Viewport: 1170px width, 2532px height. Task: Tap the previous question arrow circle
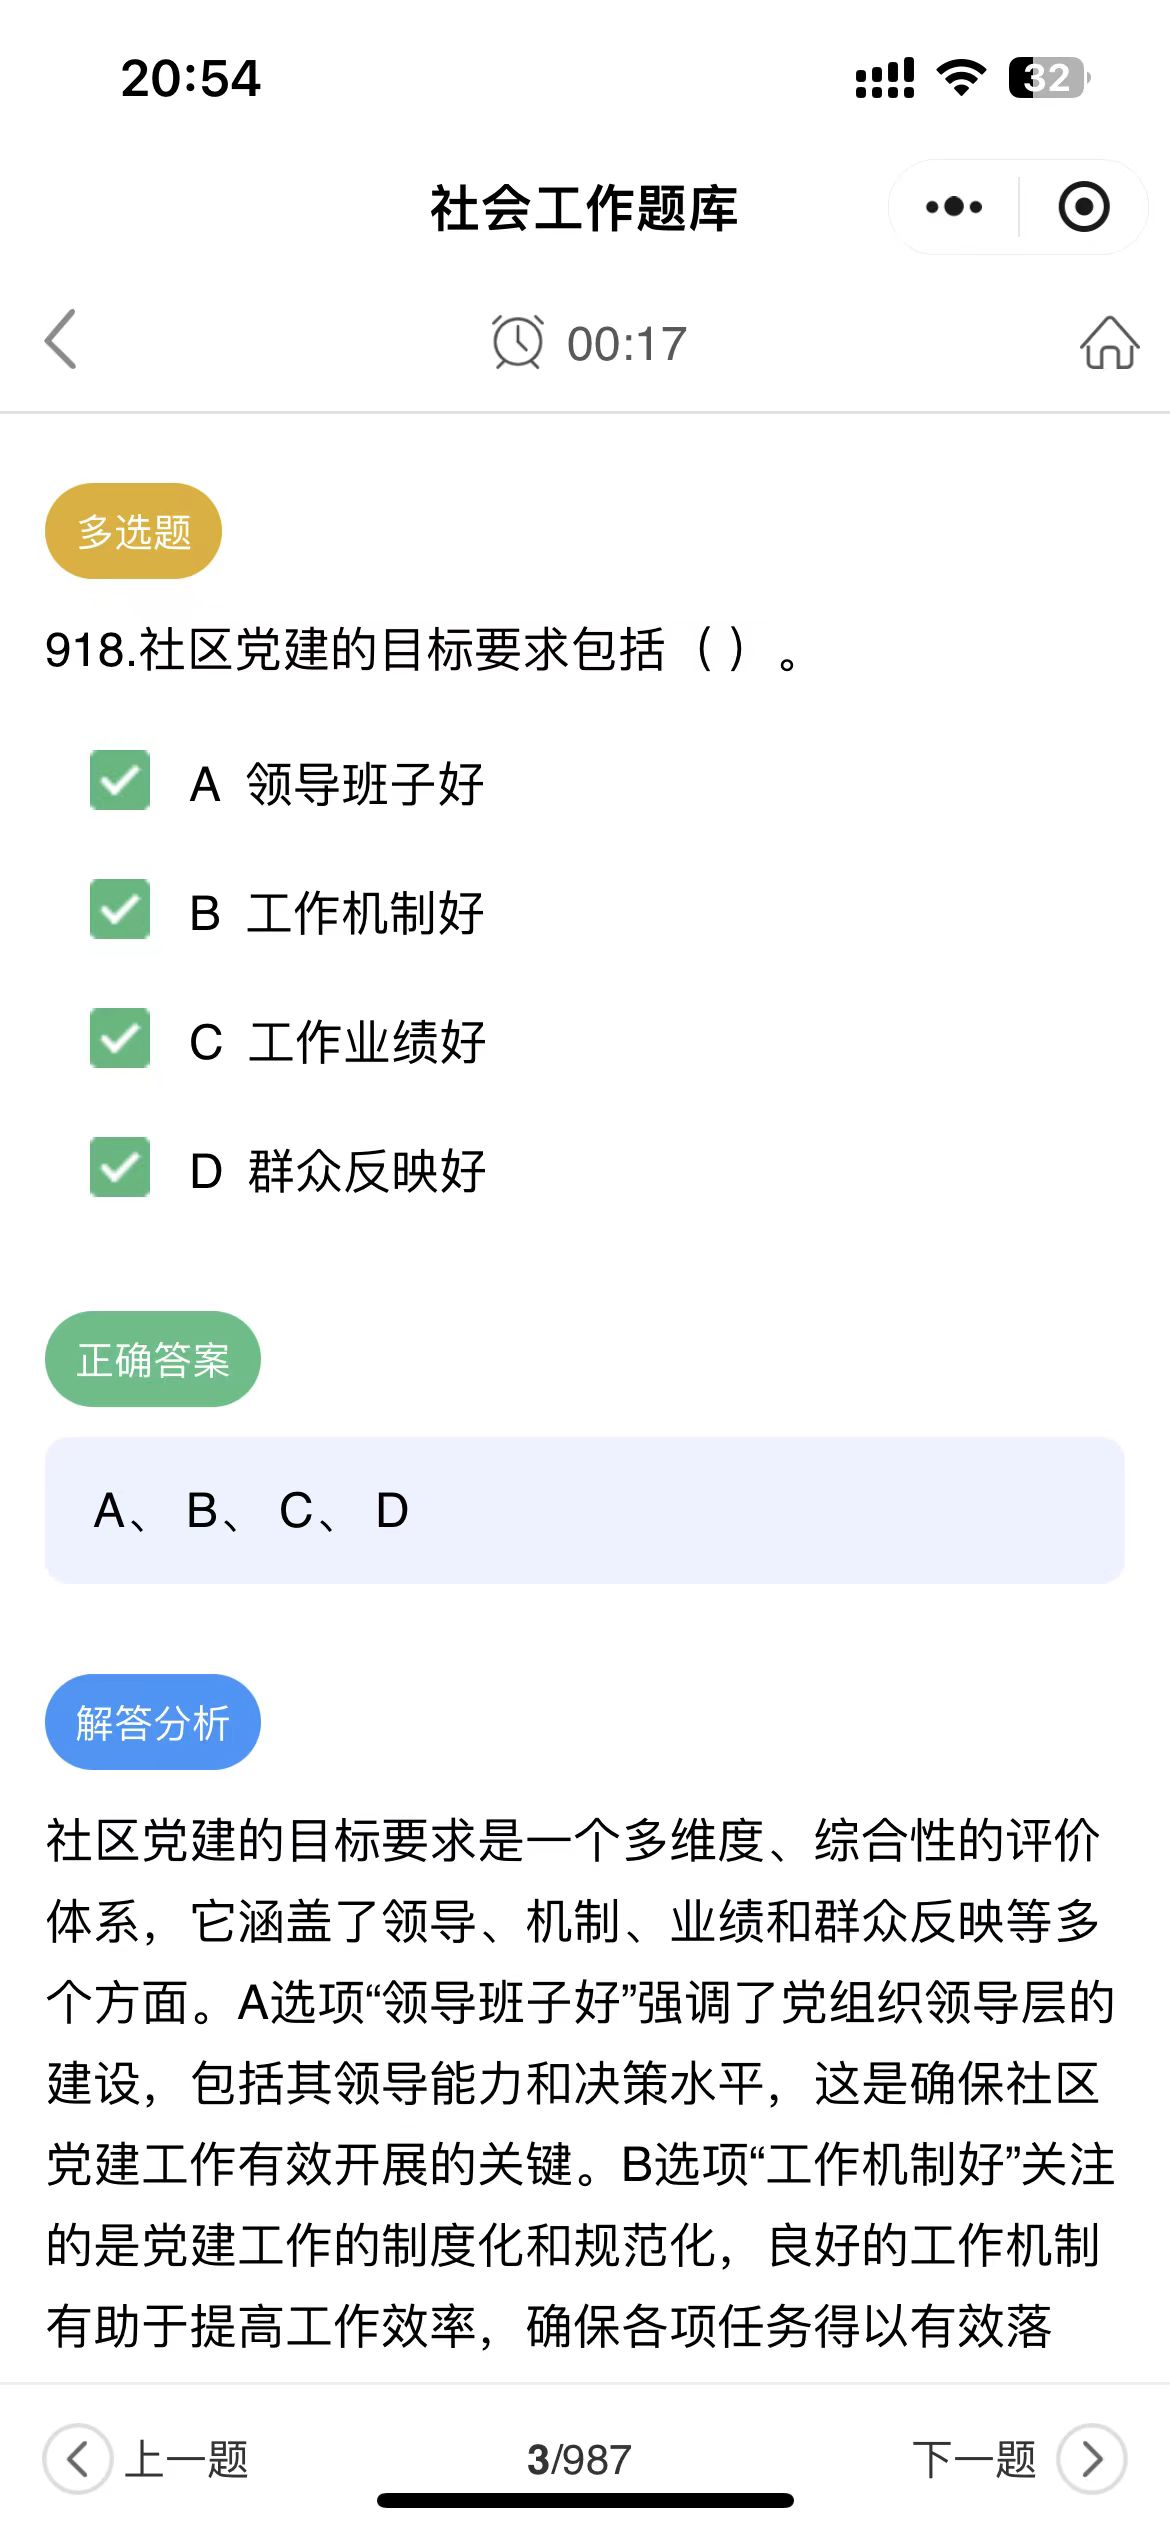point(77,2459)
